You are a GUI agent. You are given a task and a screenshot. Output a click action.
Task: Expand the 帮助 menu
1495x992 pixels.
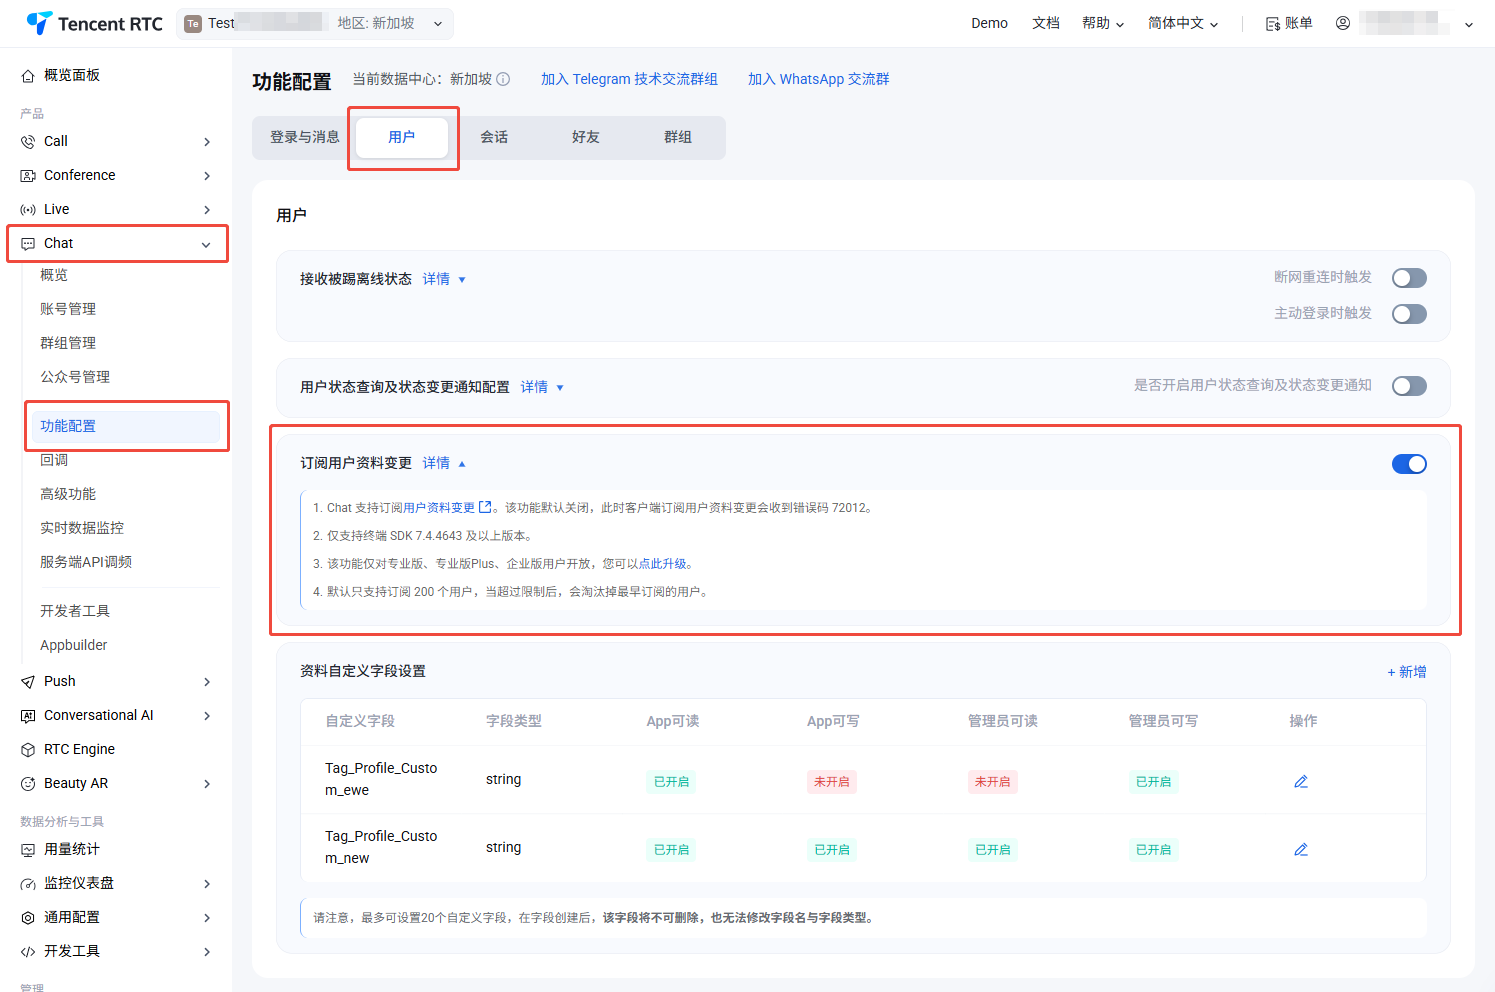coord(1103,23)
